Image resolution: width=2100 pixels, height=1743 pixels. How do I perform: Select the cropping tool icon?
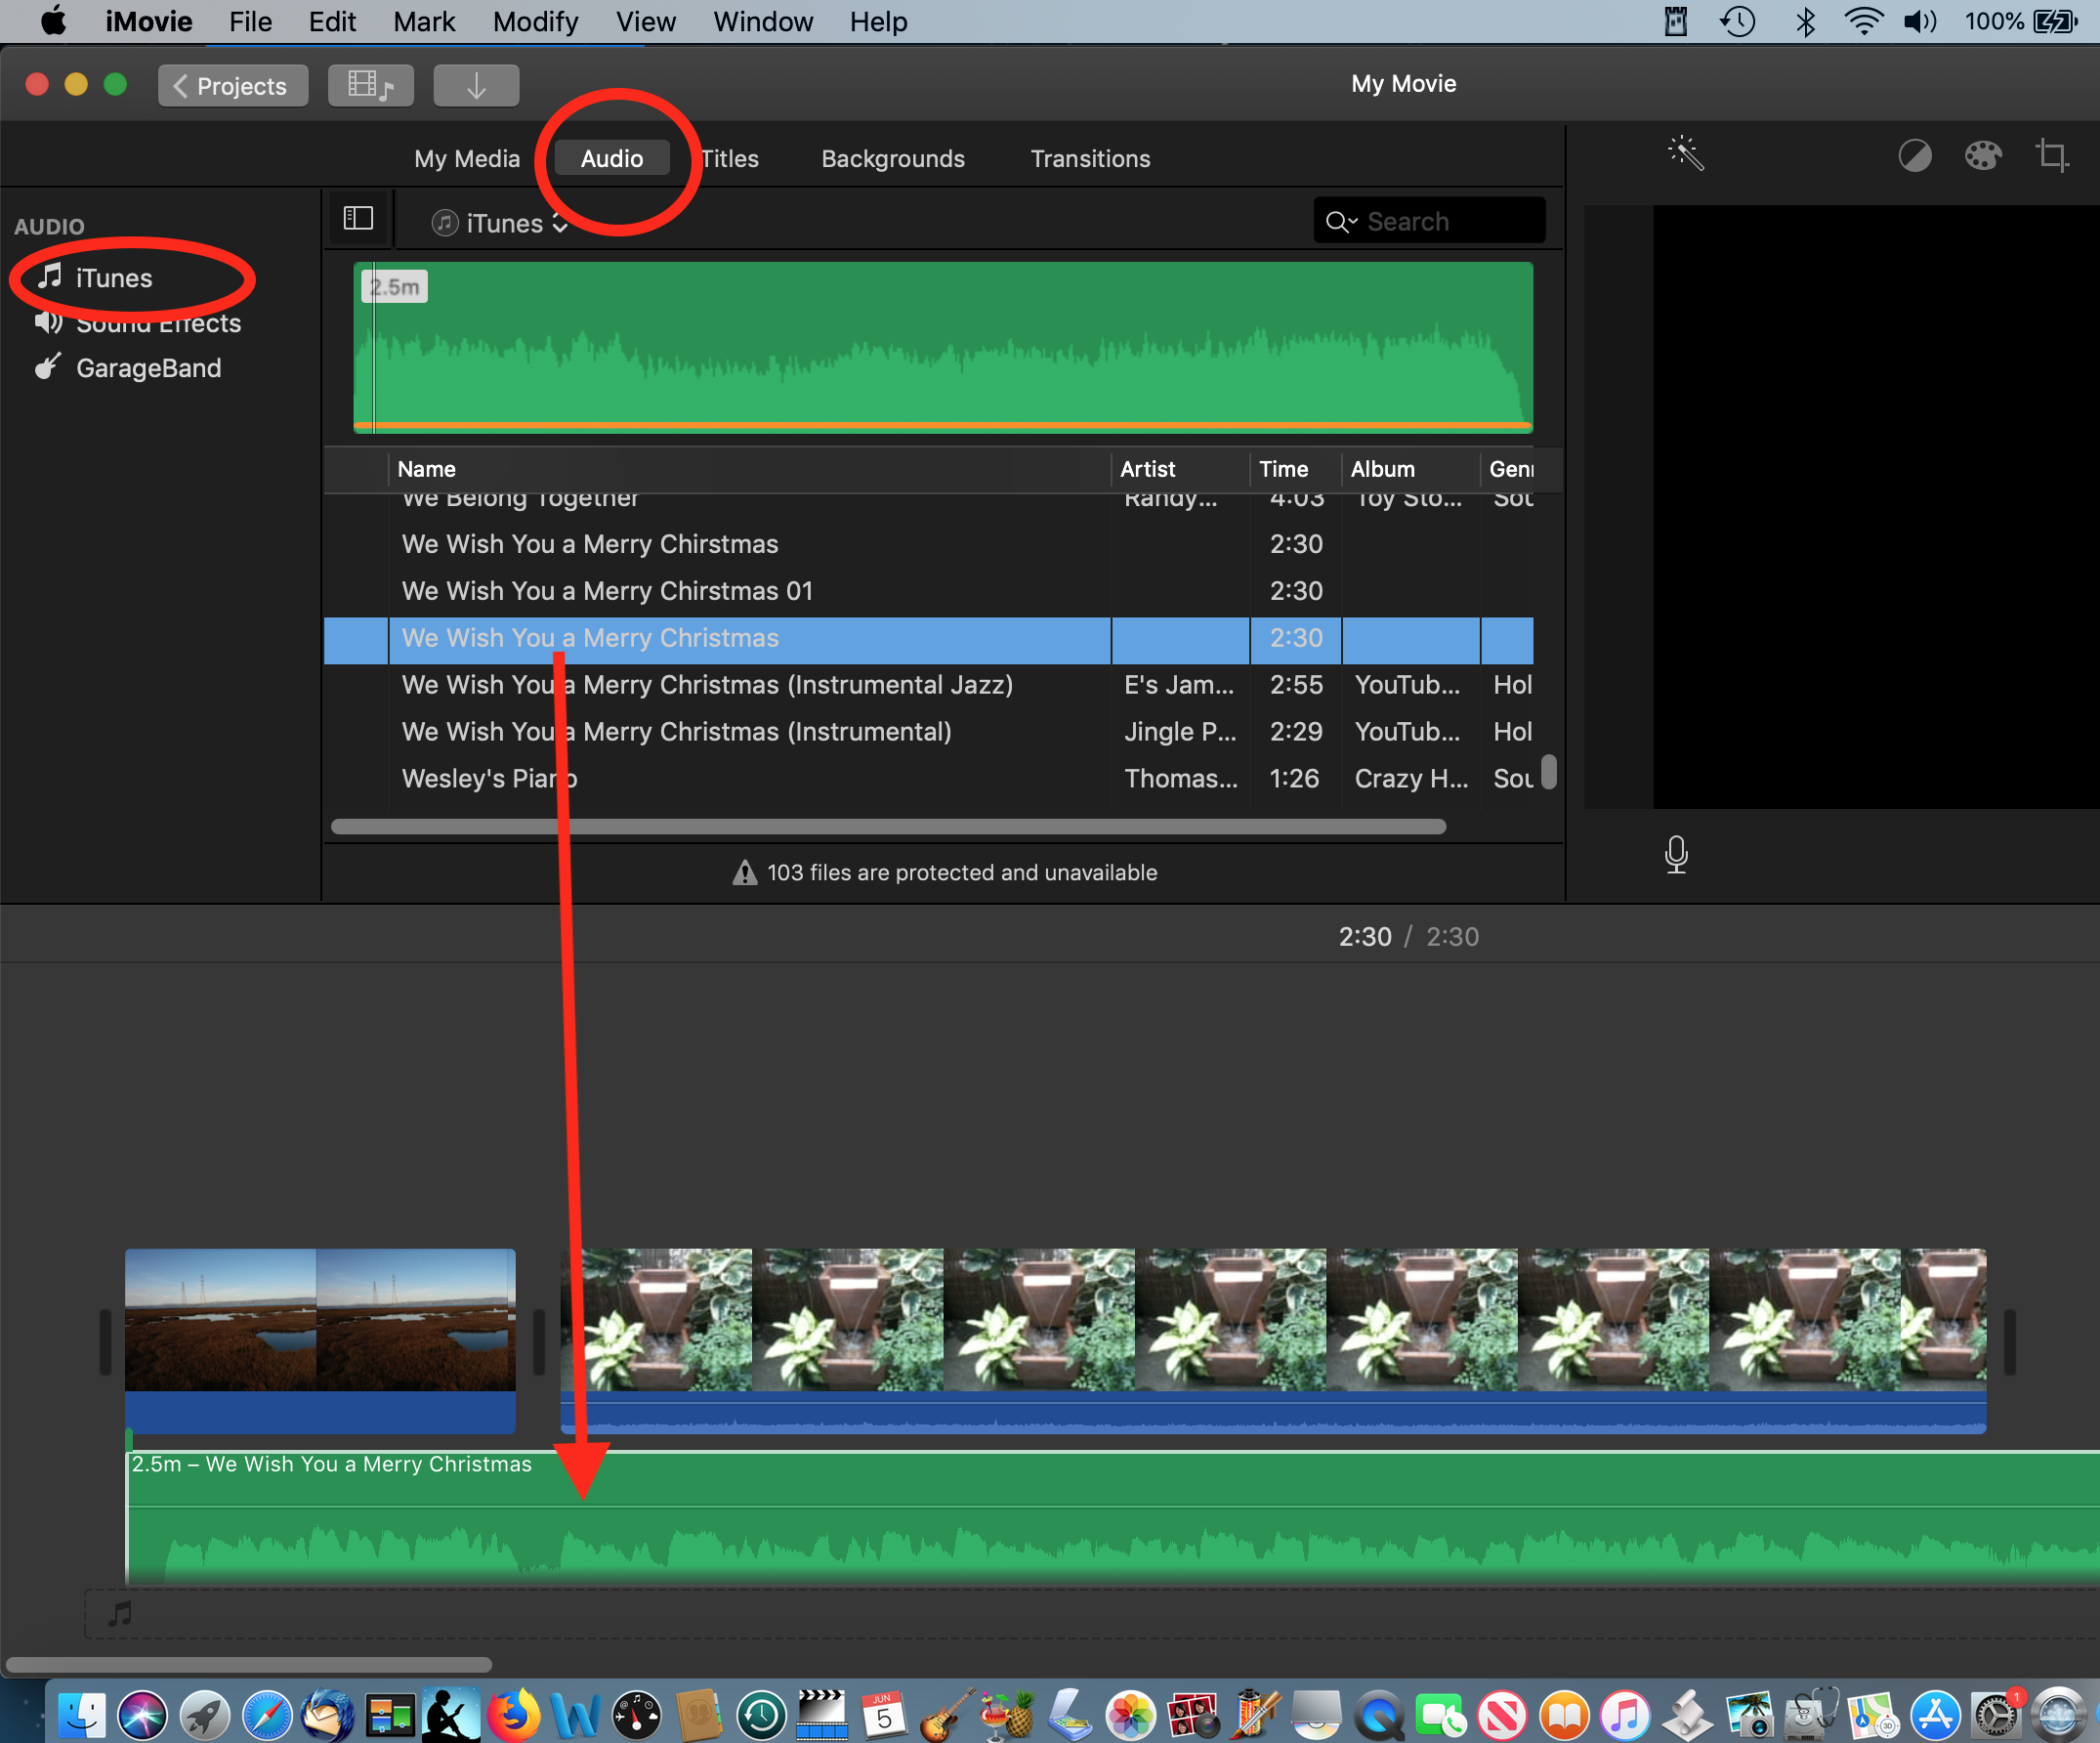pyautogui.click(x=2052, y=156)
